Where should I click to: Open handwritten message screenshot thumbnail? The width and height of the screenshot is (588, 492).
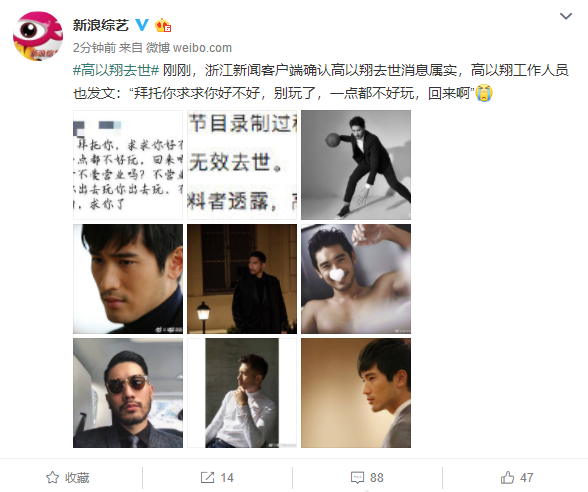pos(128,165)
